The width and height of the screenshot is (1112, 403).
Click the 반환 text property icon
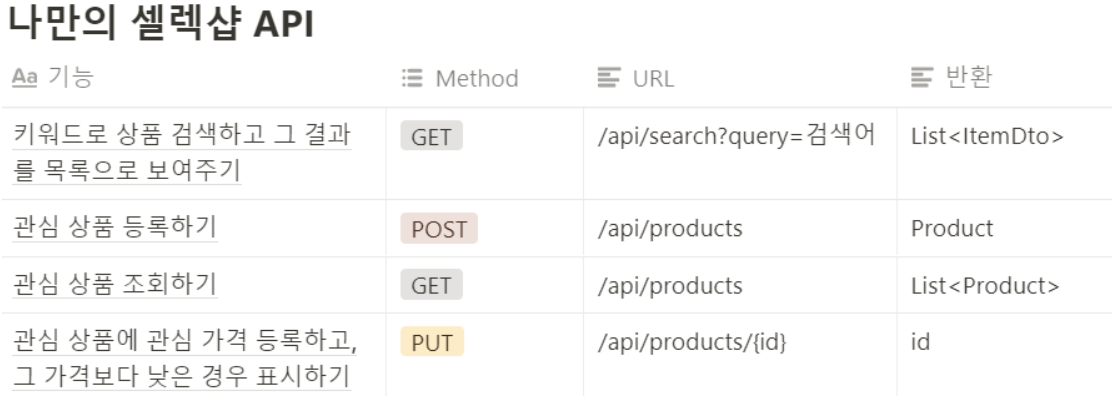[x=922, y=78]
